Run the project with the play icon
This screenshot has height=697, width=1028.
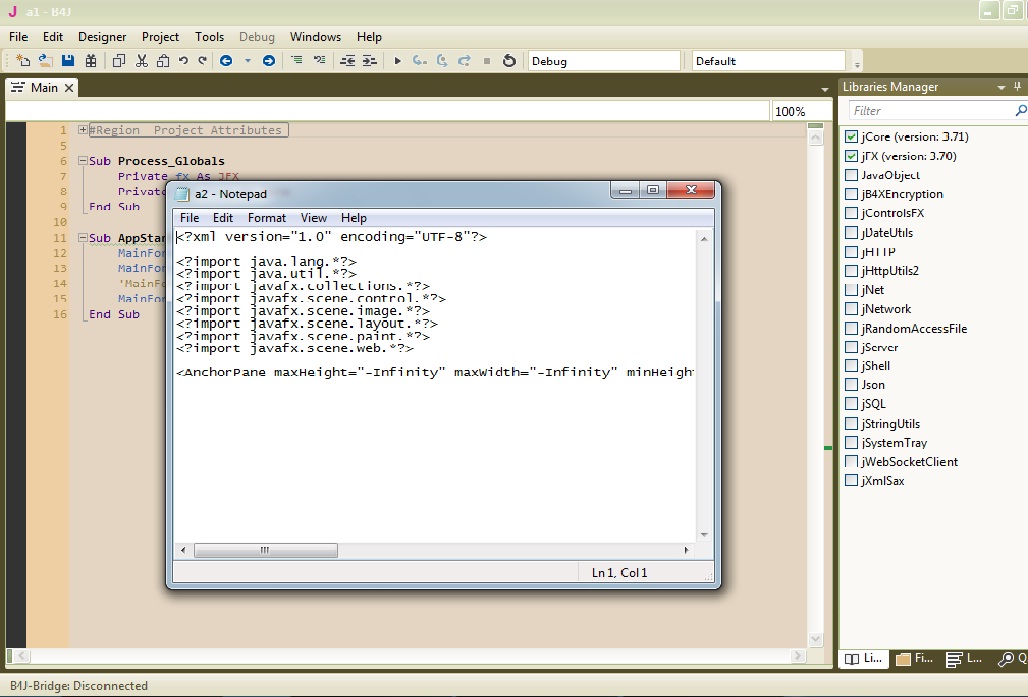(x=397, y=61)
